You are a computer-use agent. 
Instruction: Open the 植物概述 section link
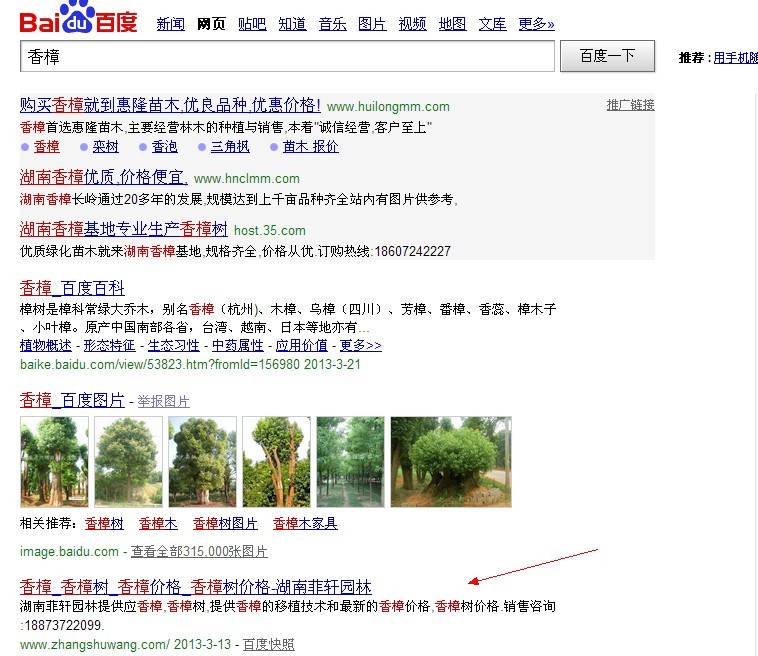tap(46, 345)
